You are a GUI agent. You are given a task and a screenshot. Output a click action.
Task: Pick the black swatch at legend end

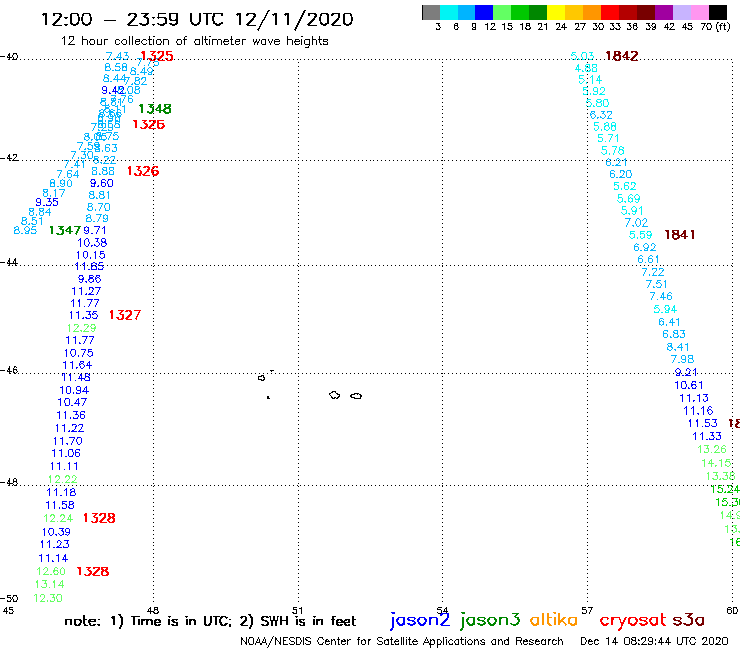tap(718, 12)
